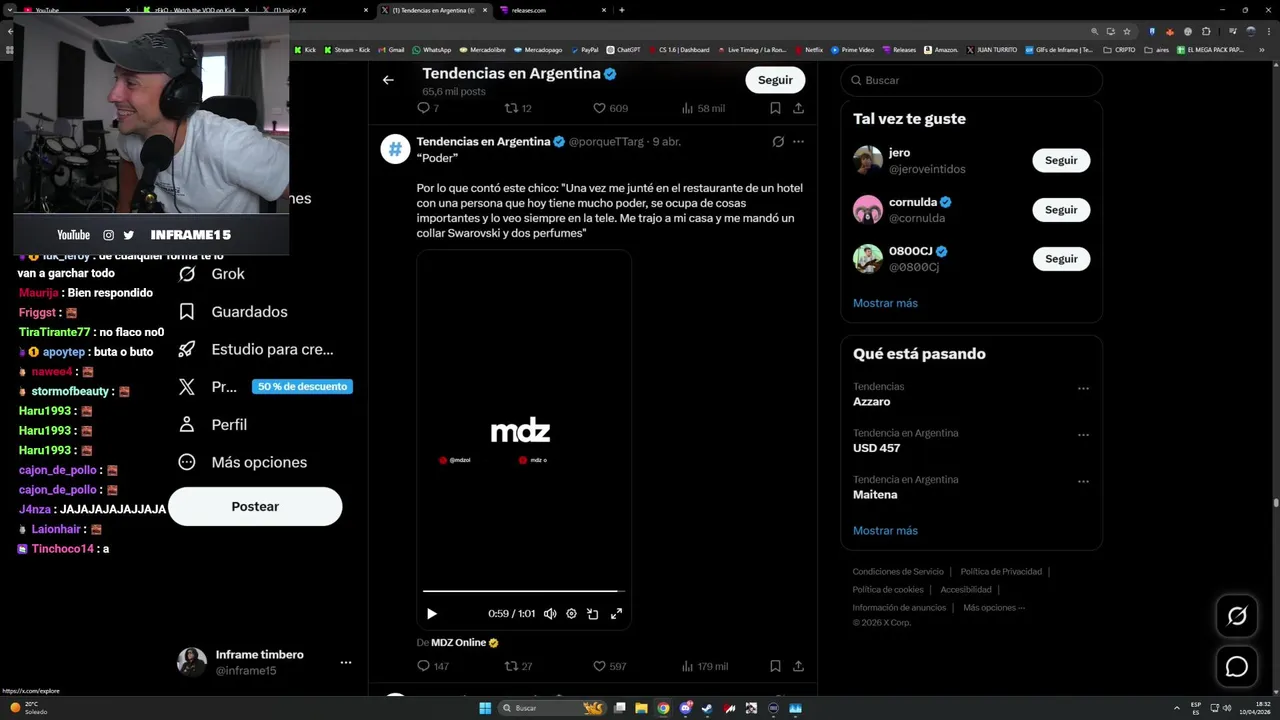Open WhatsApp bookmark in bookmarks bar
This screenshot has width=1280, height=720.
coord(431,49)
